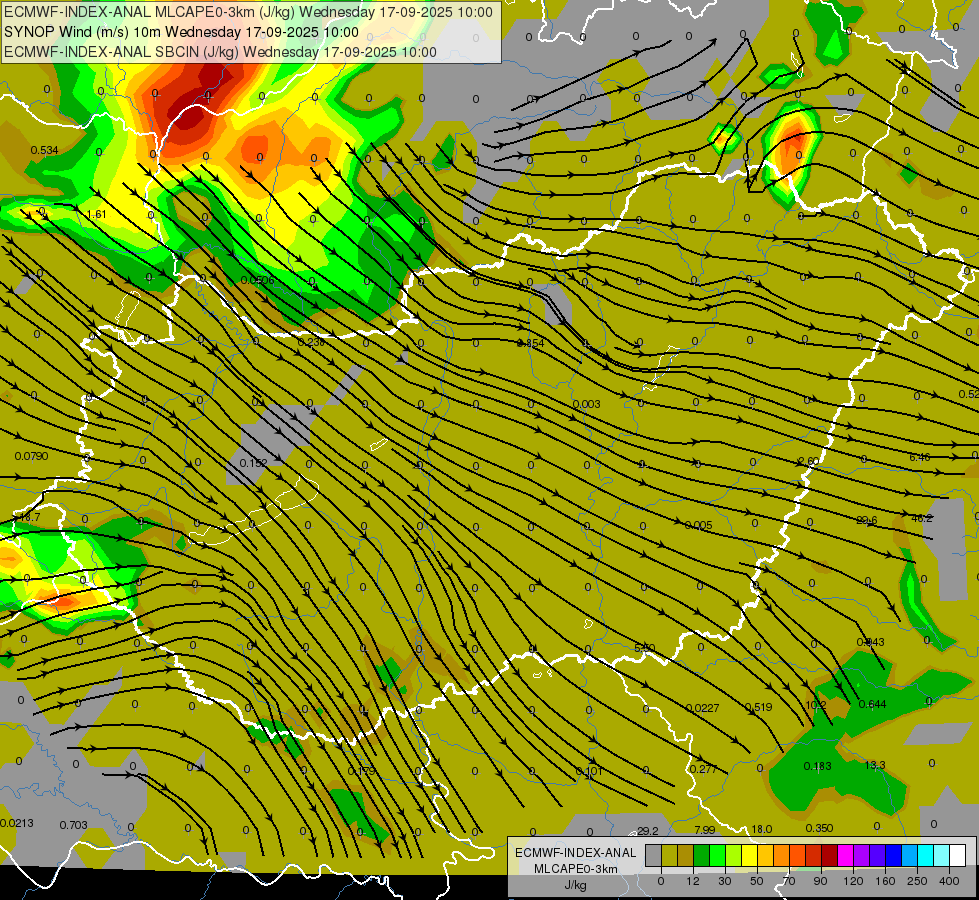The image size is (979, 900).
Task: Click the map value '0.343'
Action: [x=870, y=642]
